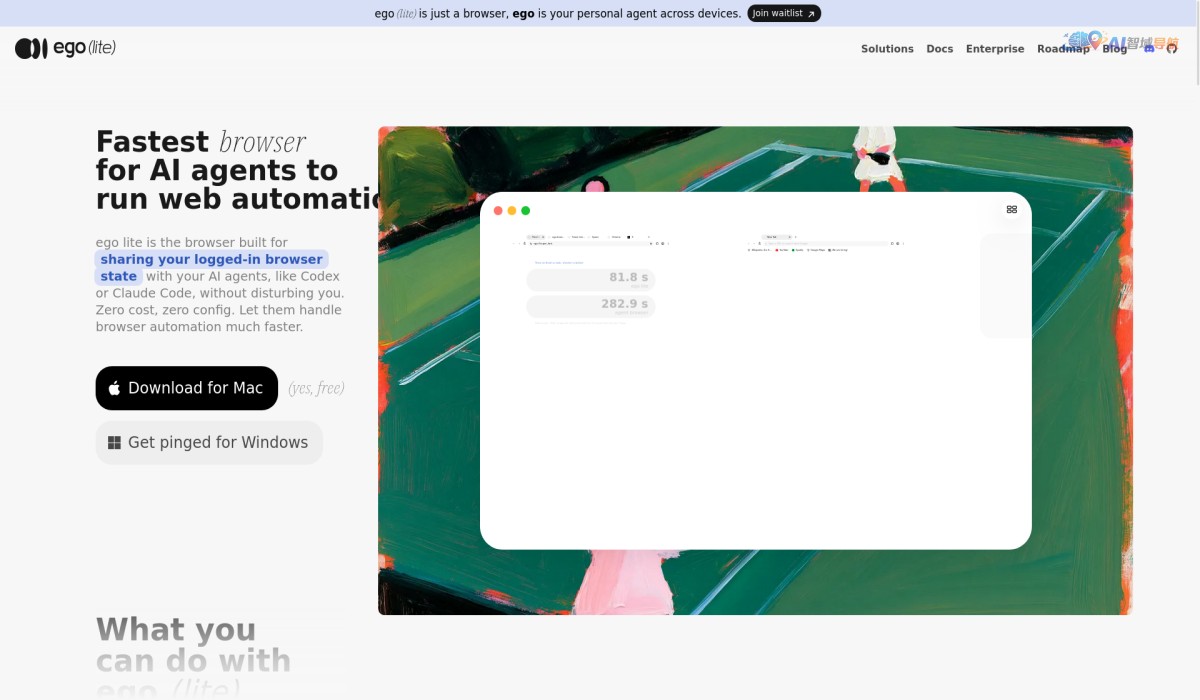View the Roadmap page
The height and width of the screenshot is (700, 1200).
click(x=1063, y=49)
